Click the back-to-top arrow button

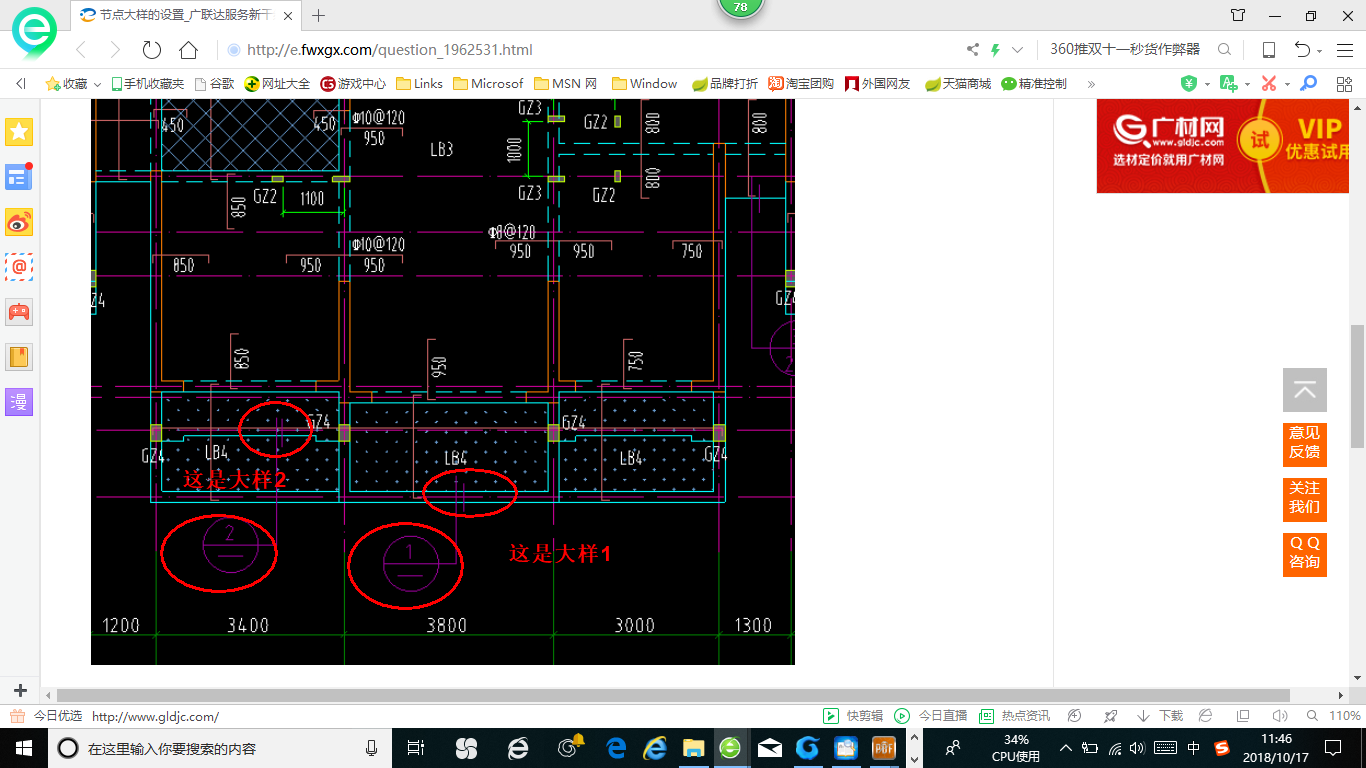1305,390
